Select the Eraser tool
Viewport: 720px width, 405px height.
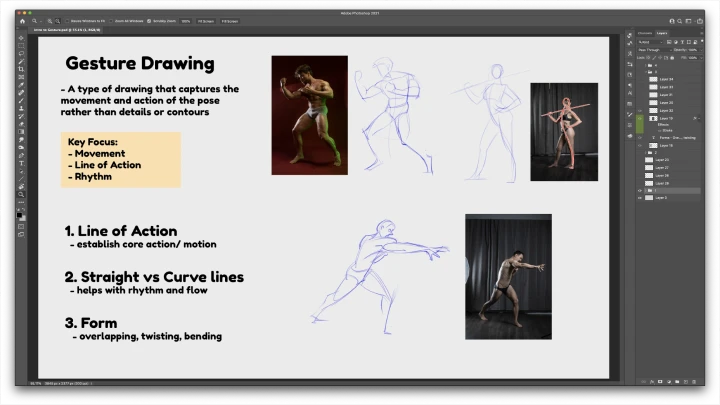tap(21, 124)
